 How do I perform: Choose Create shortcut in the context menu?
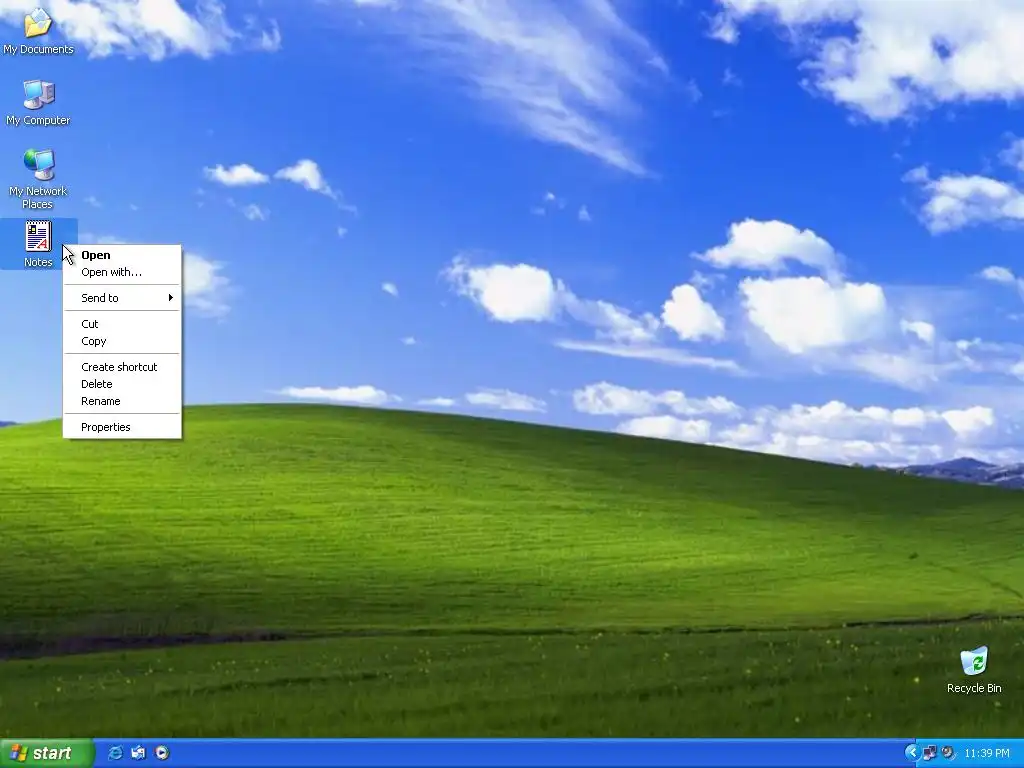point(122,367)
